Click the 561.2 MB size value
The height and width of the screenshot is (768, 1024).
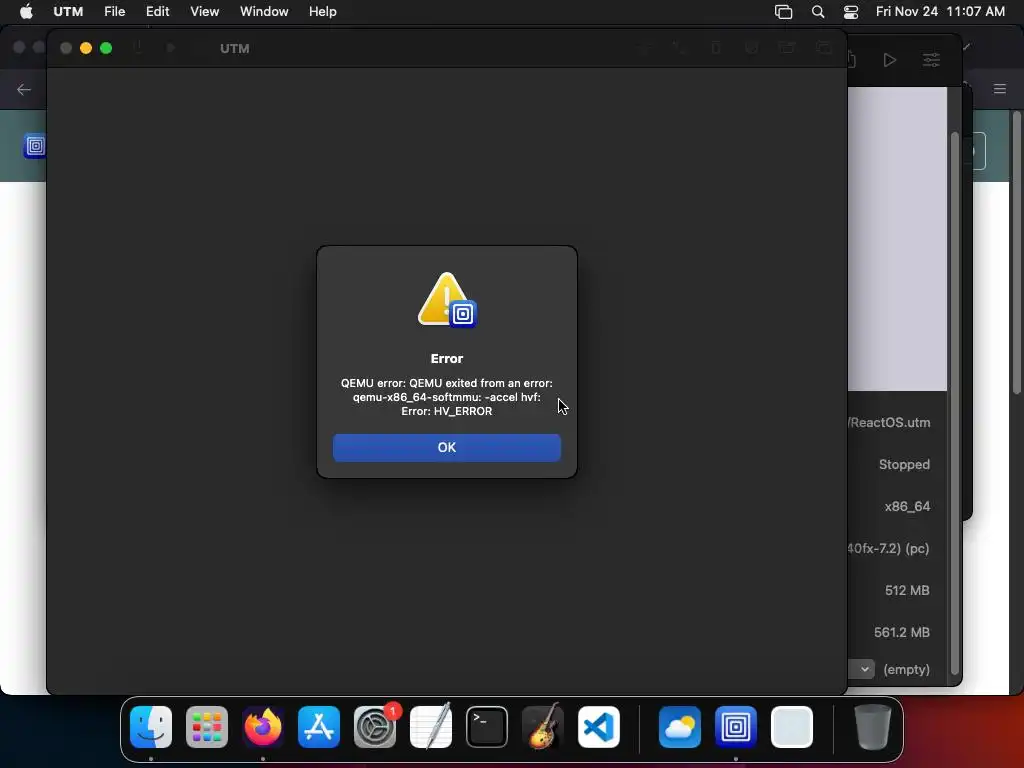click(902, 632)
